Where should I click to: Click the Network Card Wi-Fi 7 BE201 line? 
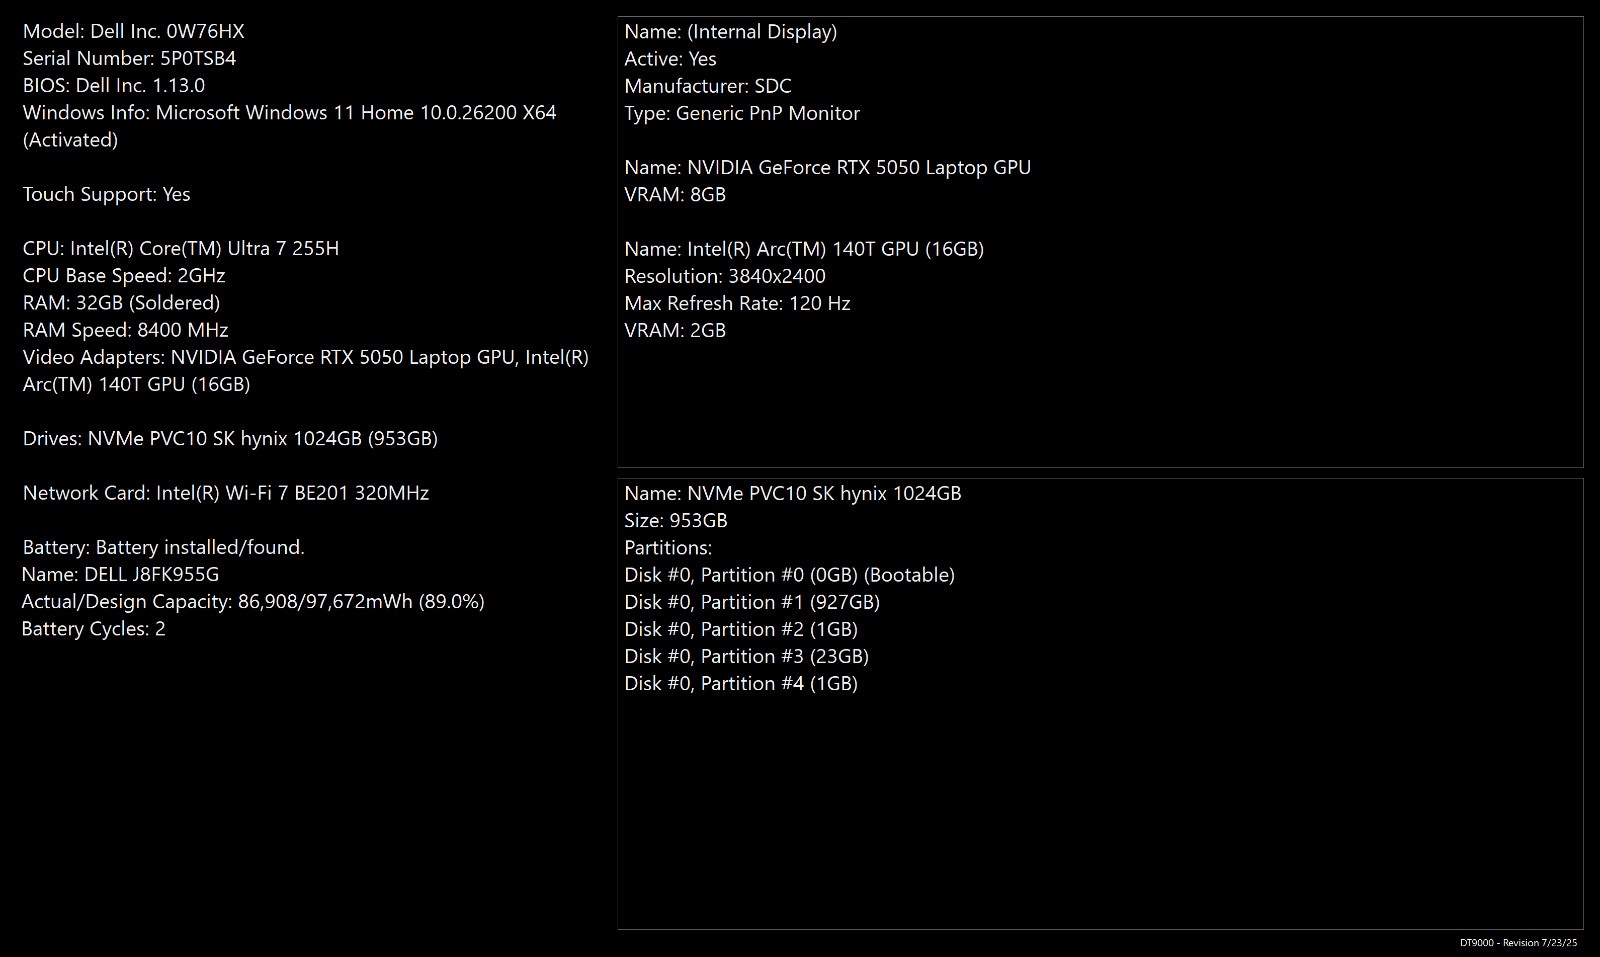tap(226, 493)
